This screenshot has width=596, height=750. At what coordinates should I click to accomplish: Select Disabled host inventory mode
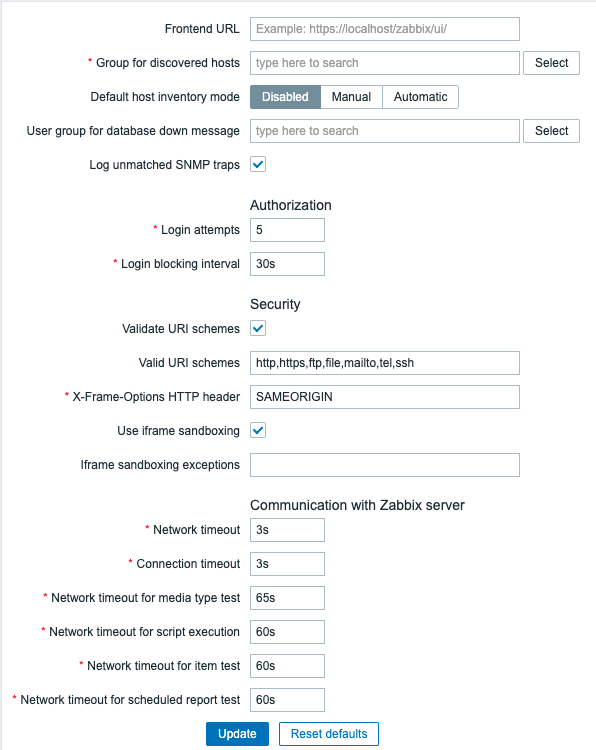coord(285,97)
